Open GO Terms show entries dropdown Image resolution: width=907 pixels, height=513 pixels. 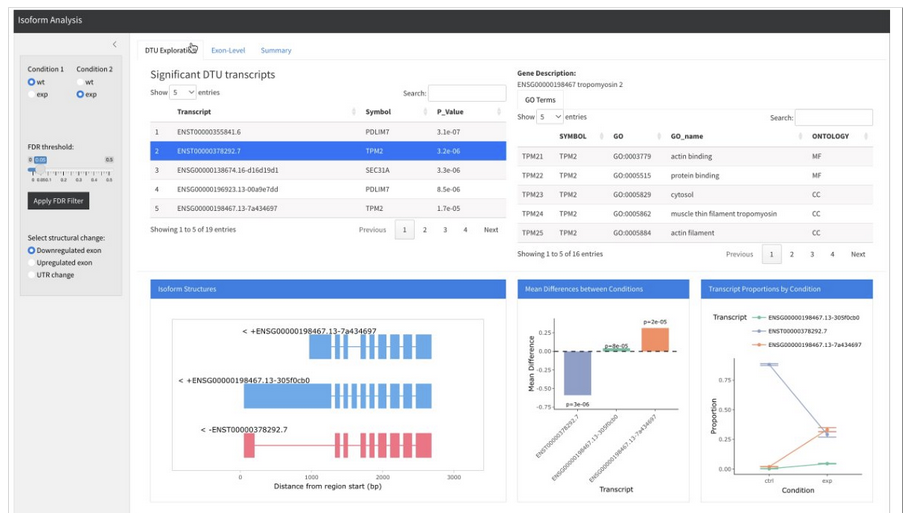click(550, 117)
